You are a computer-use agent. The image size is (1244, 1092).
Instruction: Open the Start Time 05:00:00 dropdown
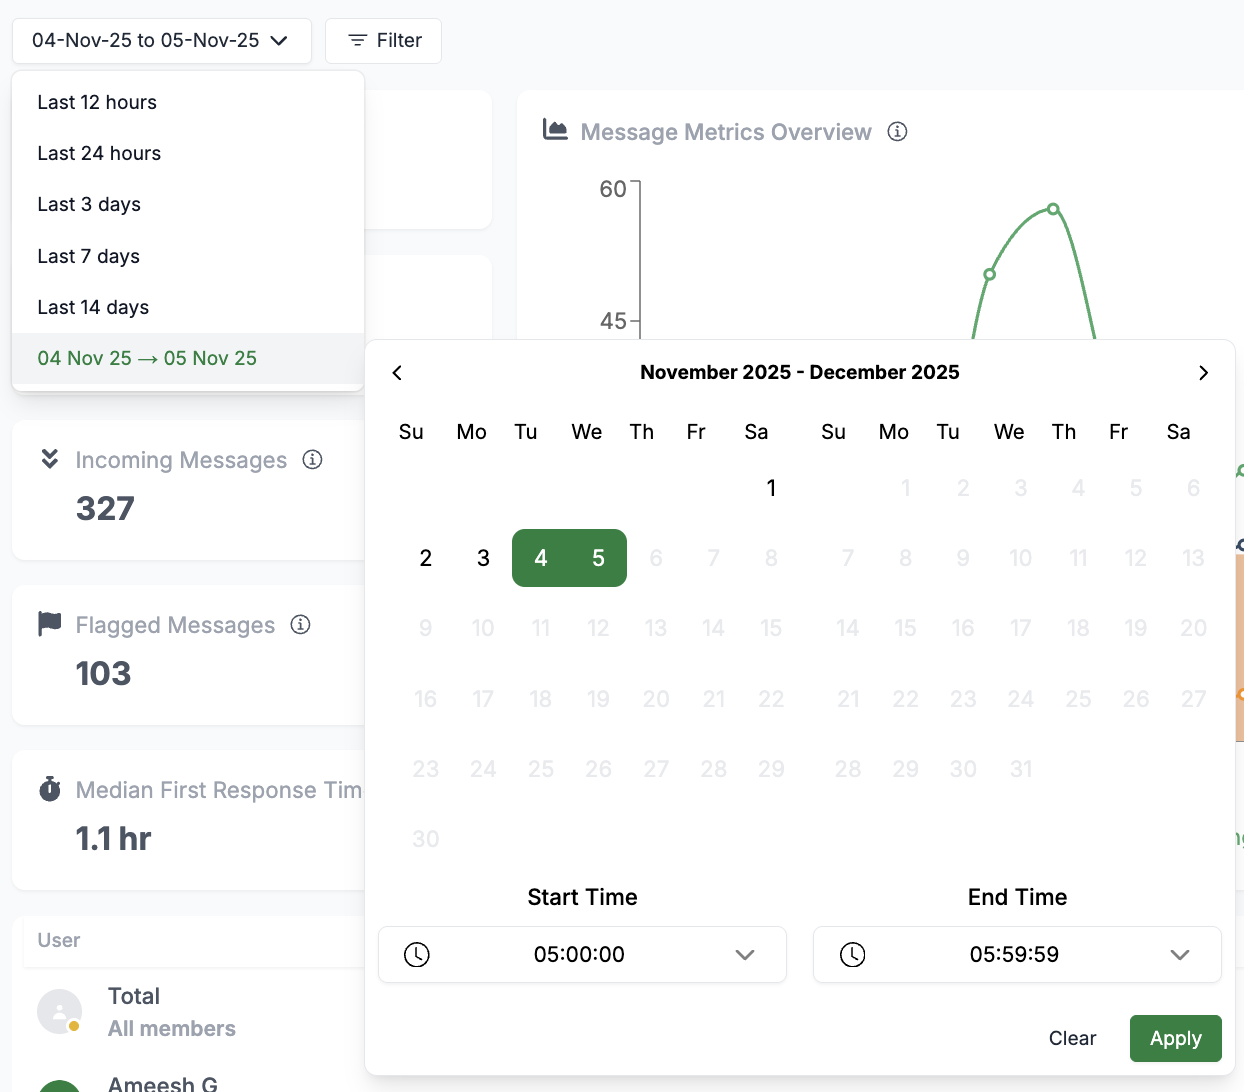[582, 955]
